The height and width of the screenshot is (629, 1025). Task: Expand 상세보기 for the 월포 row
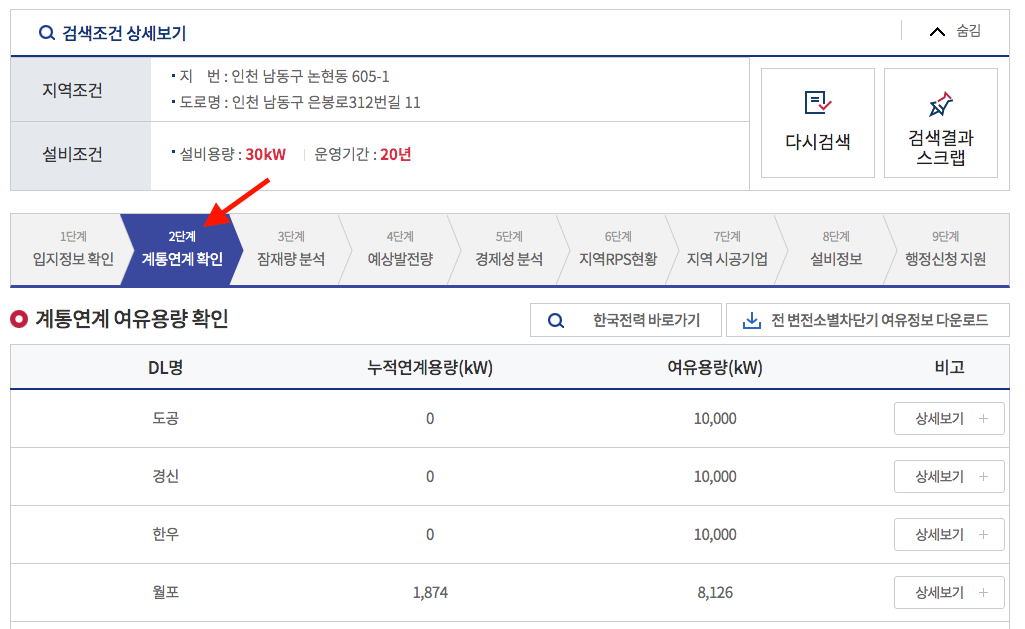[x=949, y=592]
